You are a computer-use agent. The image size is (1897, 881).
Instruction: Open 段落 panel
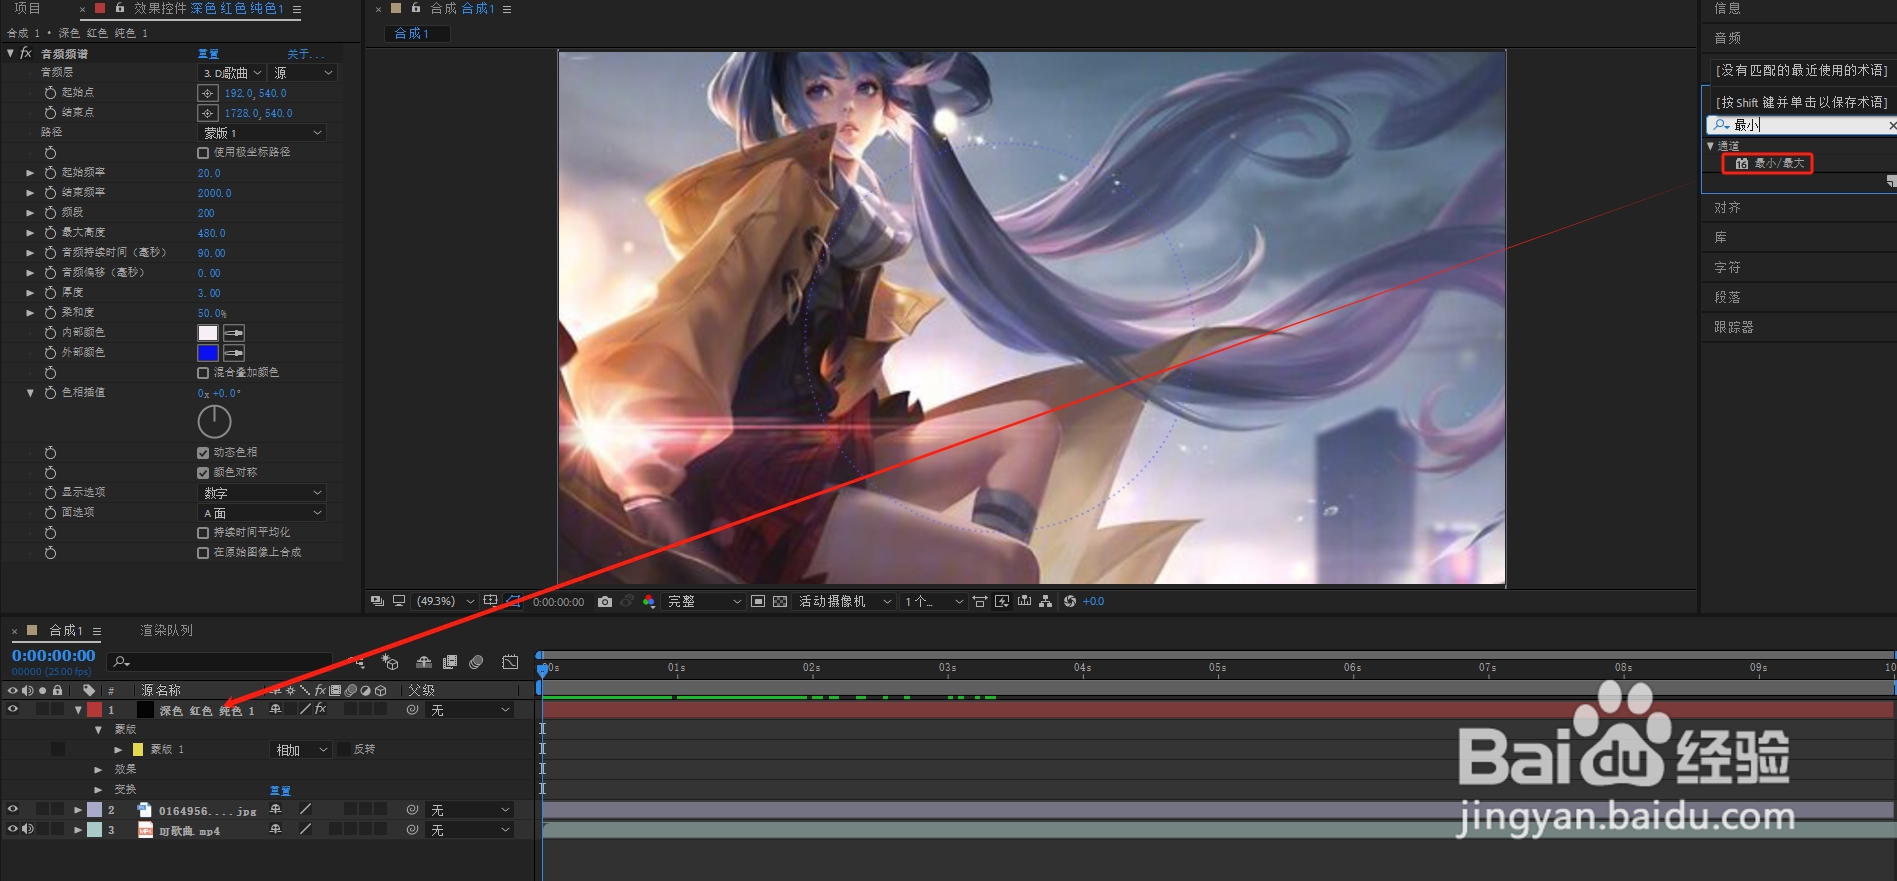(x=1727, y=297)
